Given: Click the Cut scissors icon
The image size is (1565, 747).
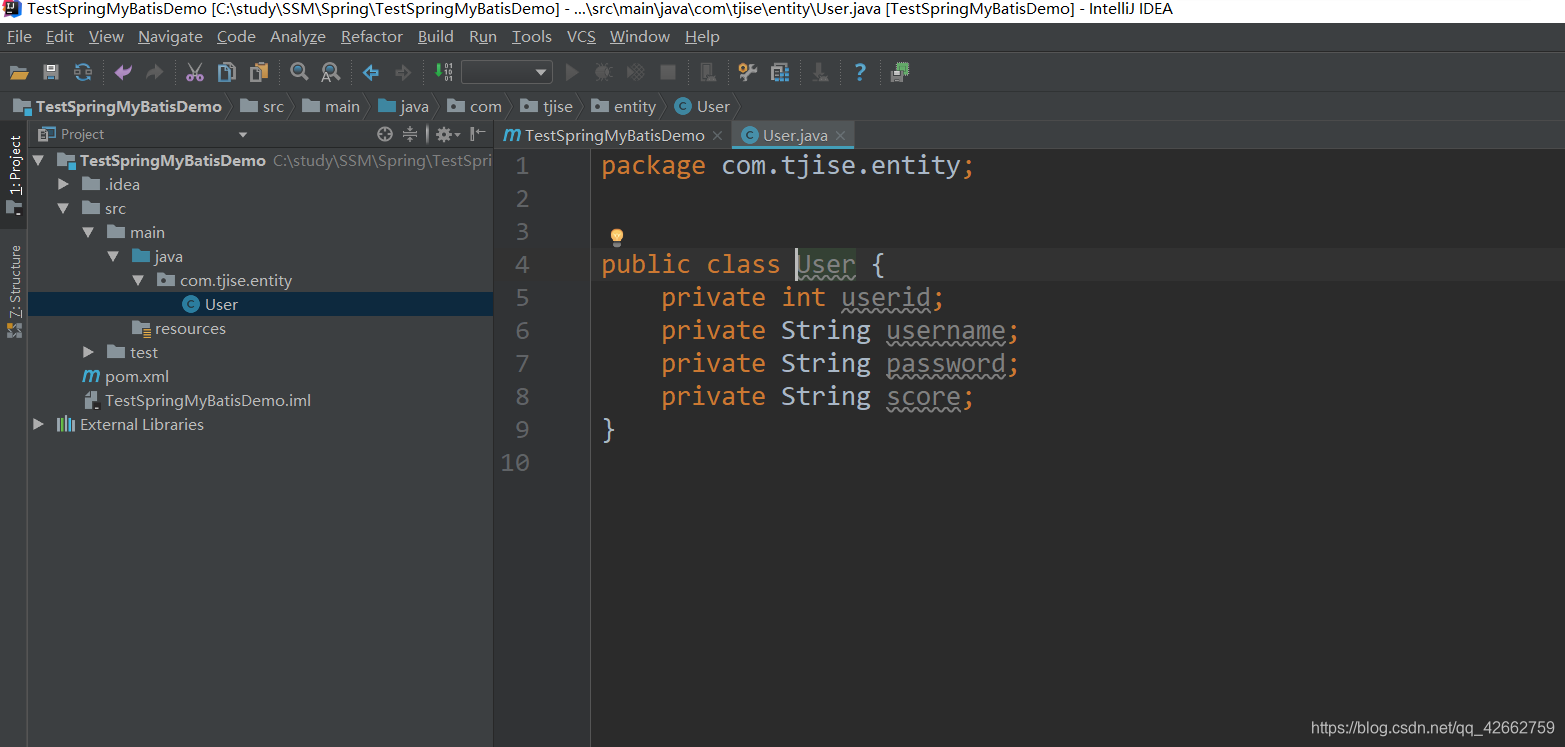Looking at the screenshot, I should point(195,72).
